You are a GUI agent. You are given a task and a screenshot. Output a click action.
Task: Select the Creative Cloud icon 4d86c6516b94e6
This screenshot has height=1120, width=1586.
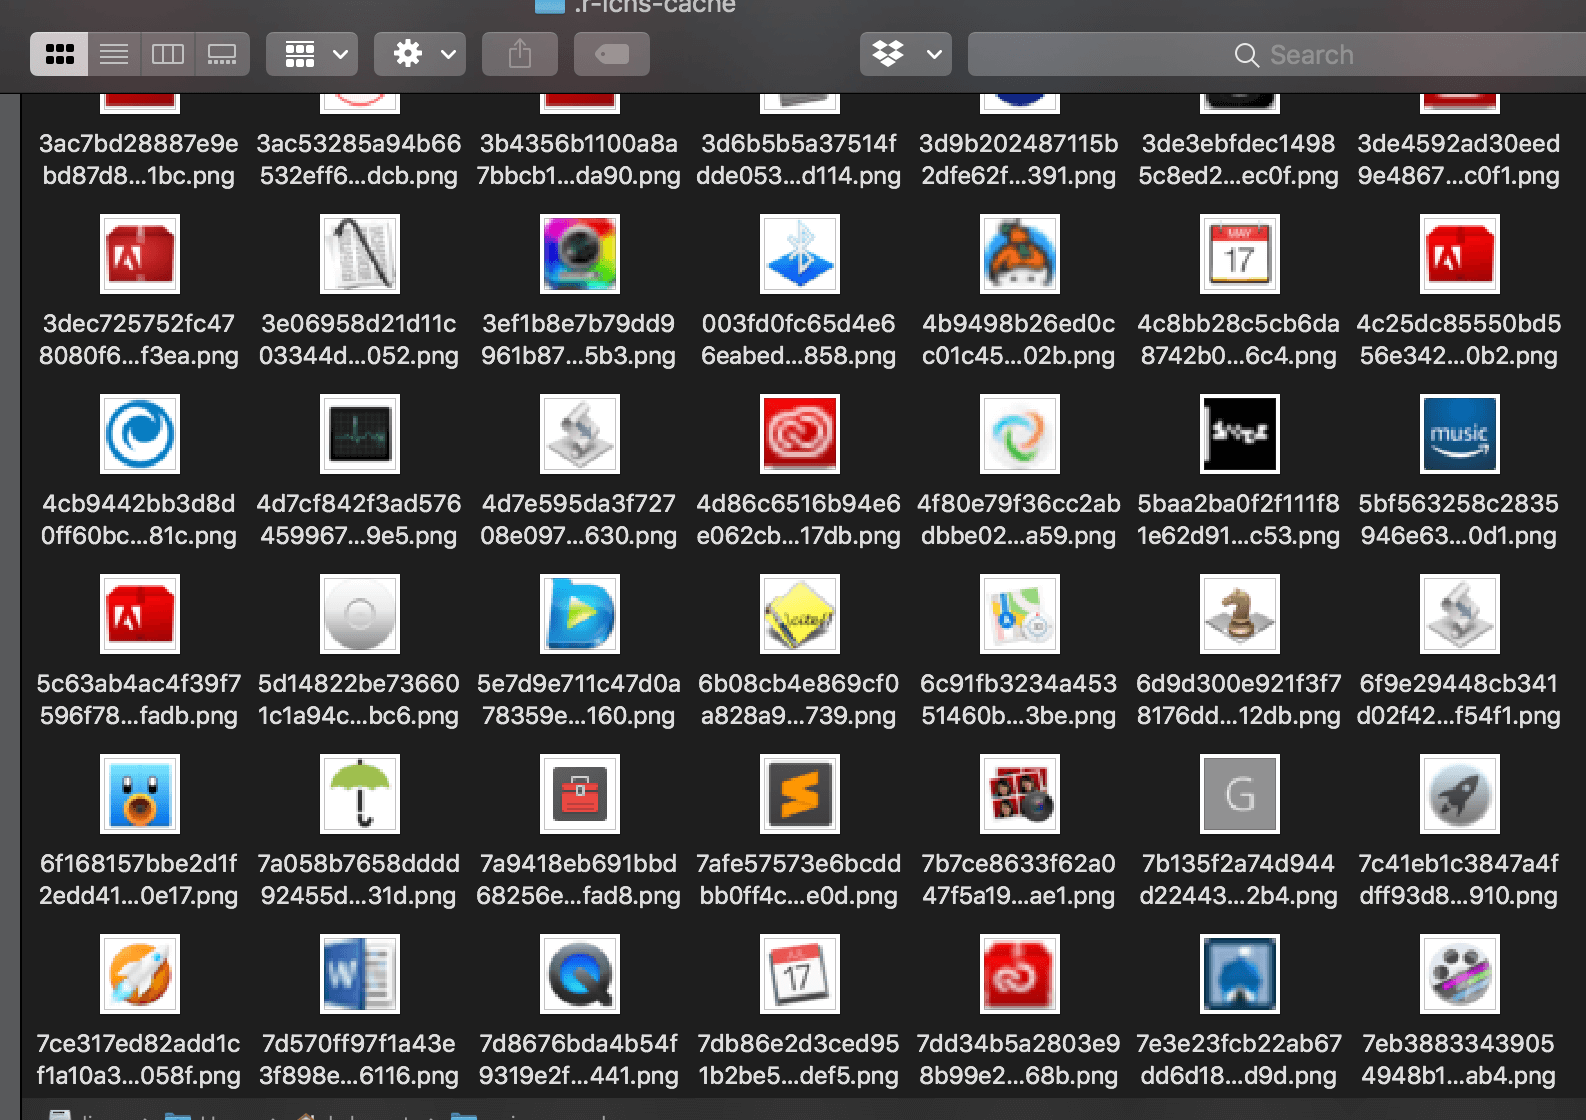point(799,434)
